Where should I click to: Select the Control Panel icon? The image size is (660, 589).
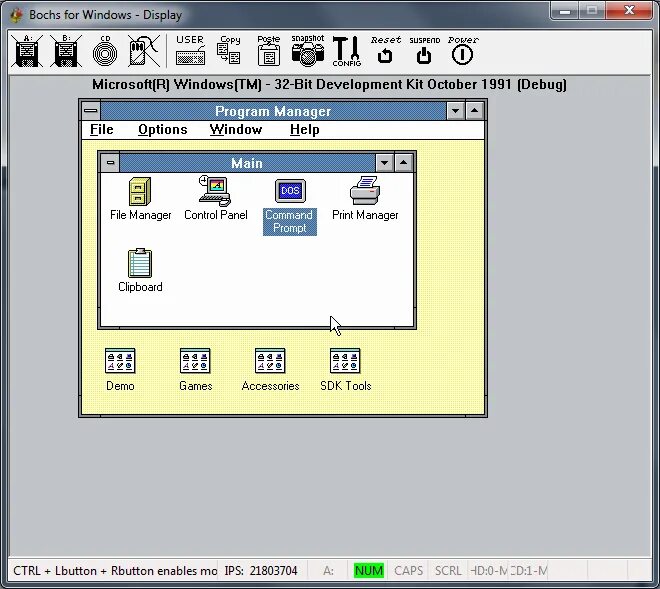tap(216, 198)
